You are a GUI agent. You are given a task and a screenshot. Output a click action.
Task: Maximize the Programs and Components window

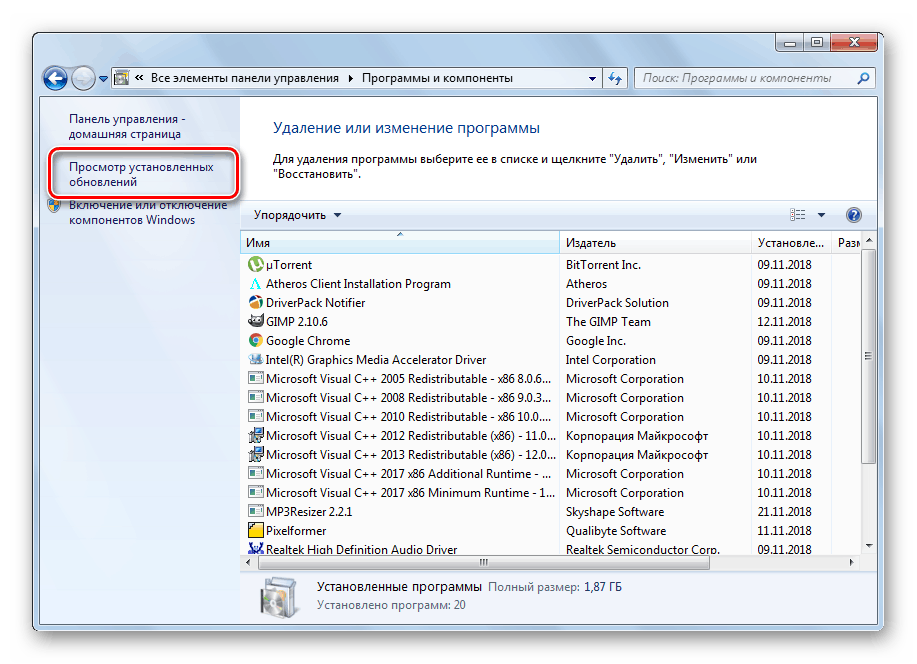pos(817,42)
